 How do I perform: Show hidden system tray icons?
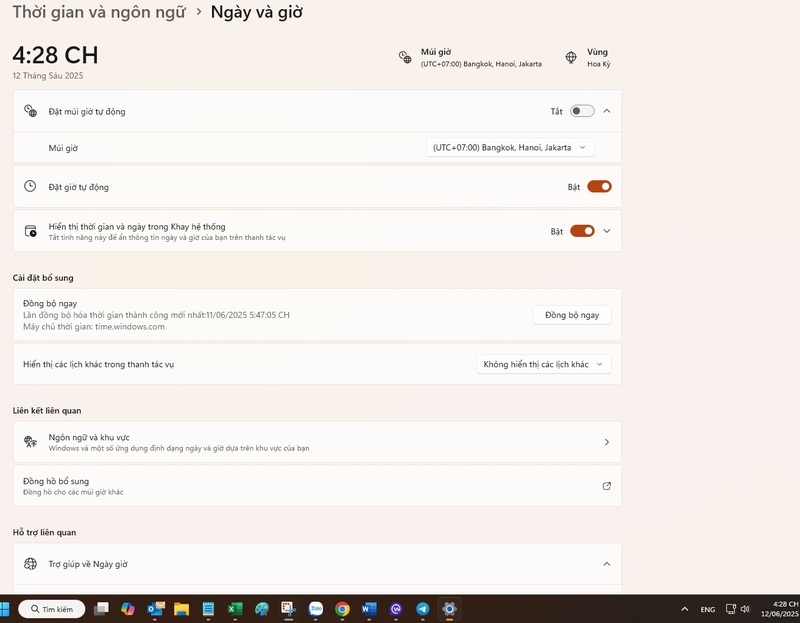coord(685,609)
